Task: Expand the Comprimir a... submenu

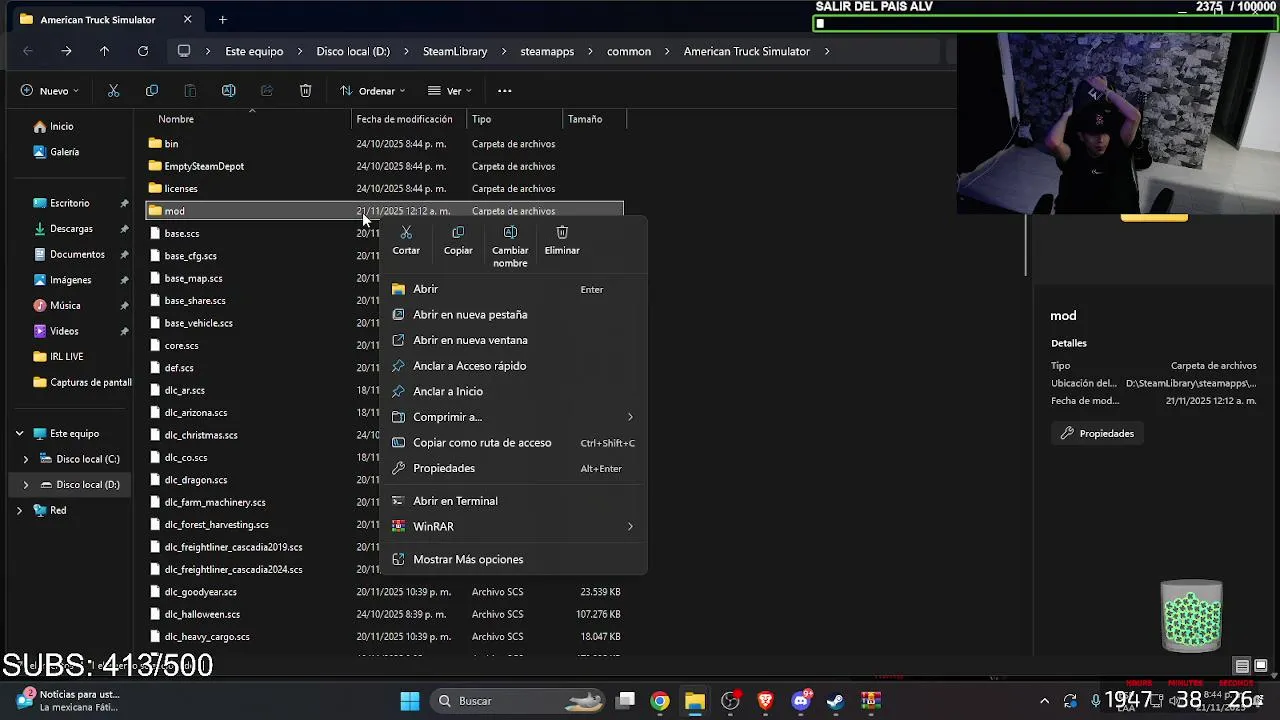Action: (512, 417)
